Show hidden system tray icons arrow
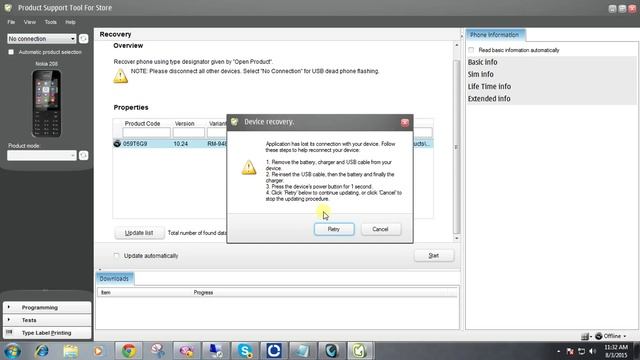The image size is (640, 360). coord(558,351)
